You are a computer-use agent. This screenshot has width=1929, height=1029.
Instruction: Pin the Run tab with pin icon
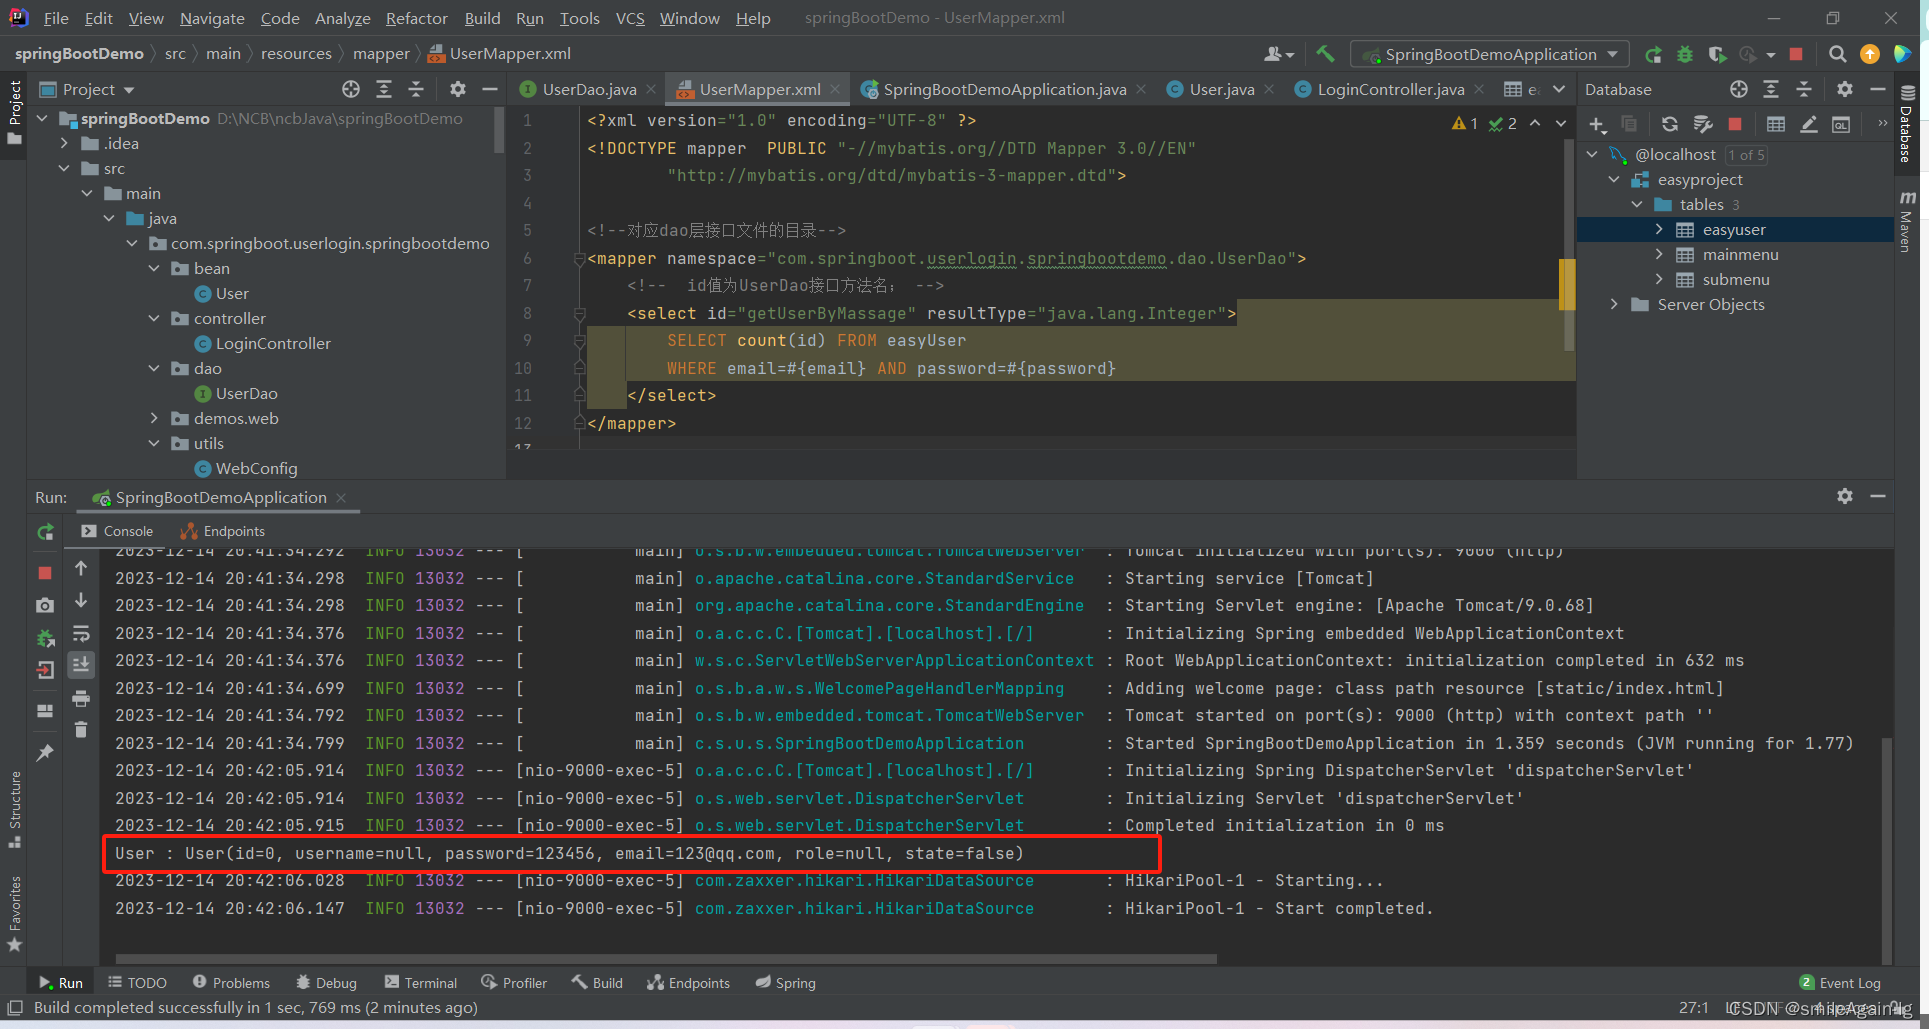pyautogui.click(x=45, y=753)
